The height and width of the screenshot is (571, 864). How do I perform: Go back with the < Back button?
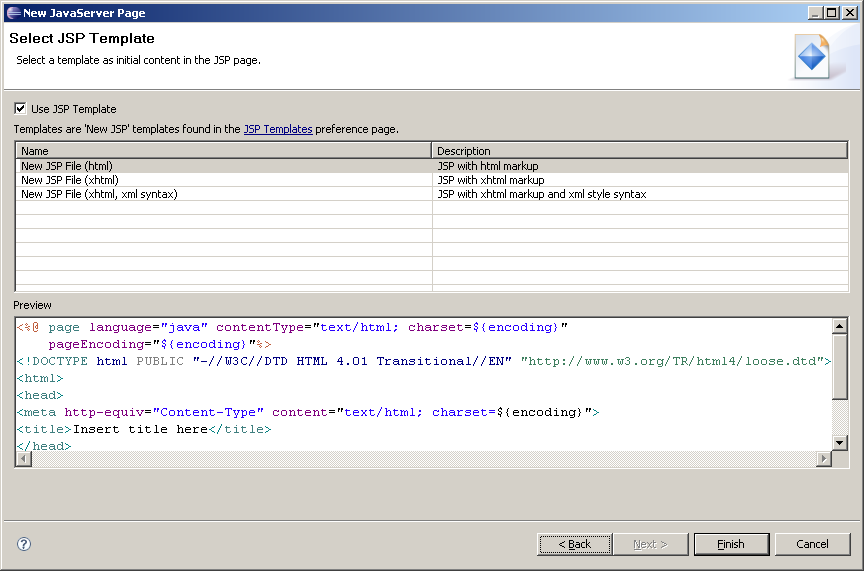coord(574,544)
